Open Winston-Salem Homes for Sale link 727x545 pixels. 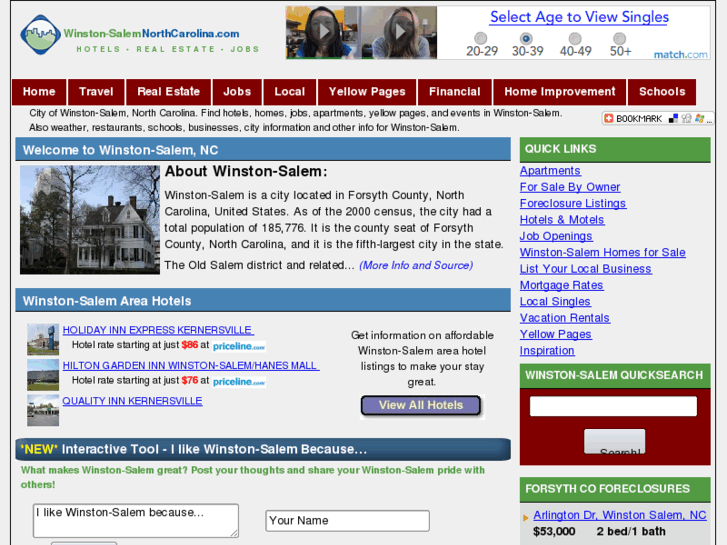point(603,252)
